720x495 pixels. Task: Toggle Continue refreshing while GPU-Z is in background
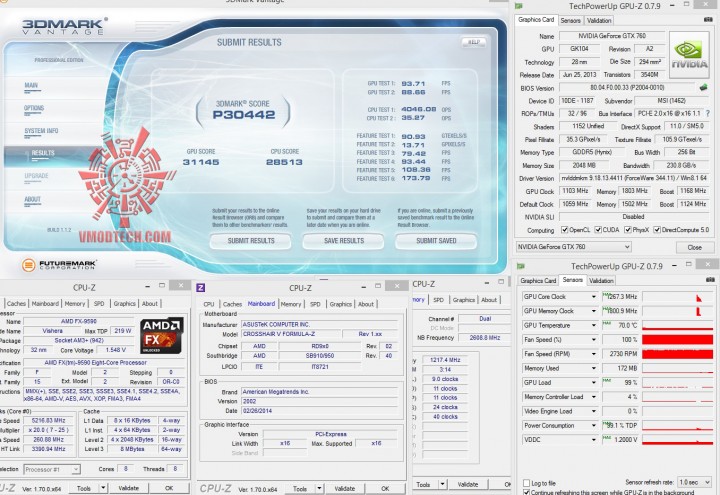point(526,492)
